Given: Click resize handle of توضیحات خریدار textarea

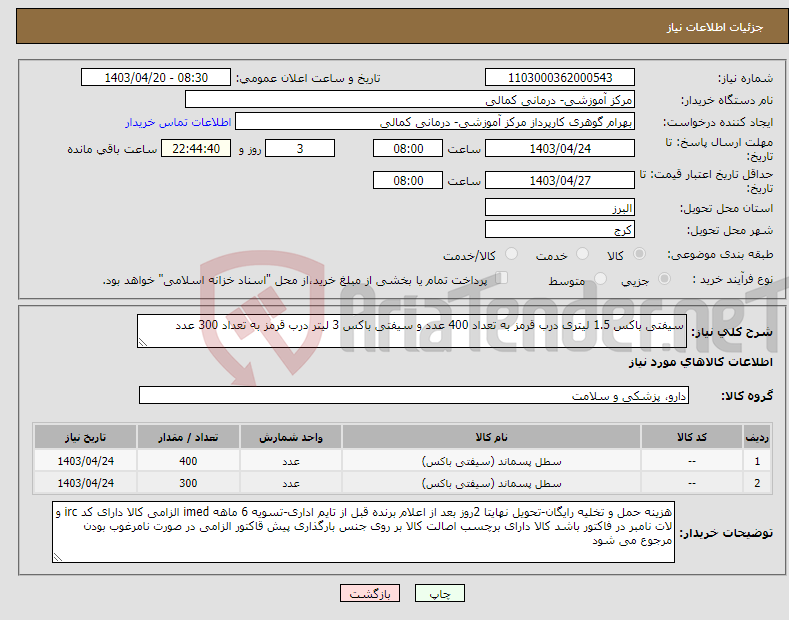Looking at the screenshot, I should pos(58,557).
